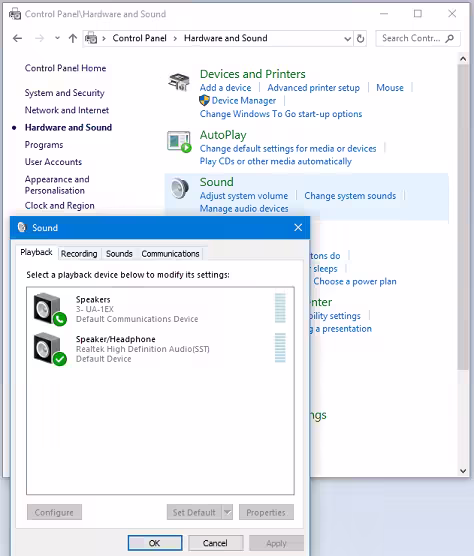Open Programs category

pos(44,145)
